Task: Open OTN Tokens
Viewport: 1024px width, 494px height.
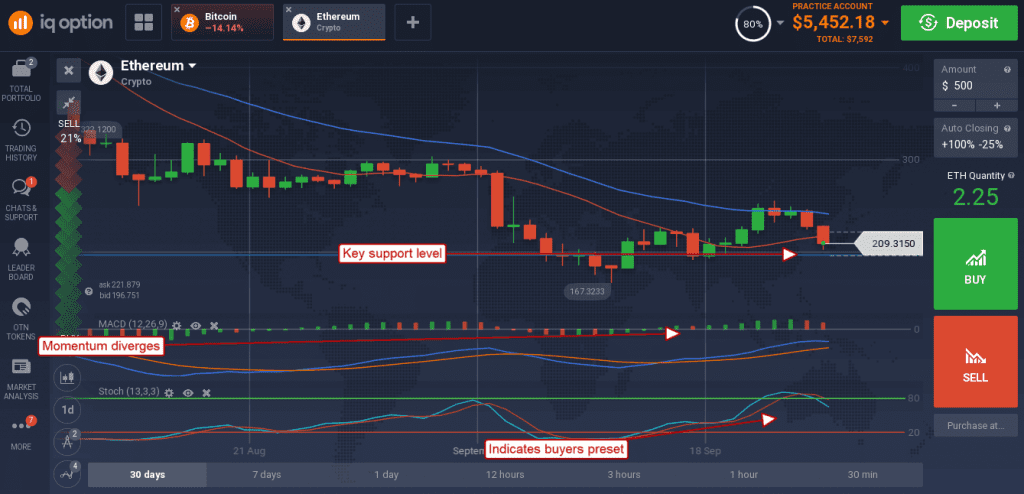Action: 24,319
